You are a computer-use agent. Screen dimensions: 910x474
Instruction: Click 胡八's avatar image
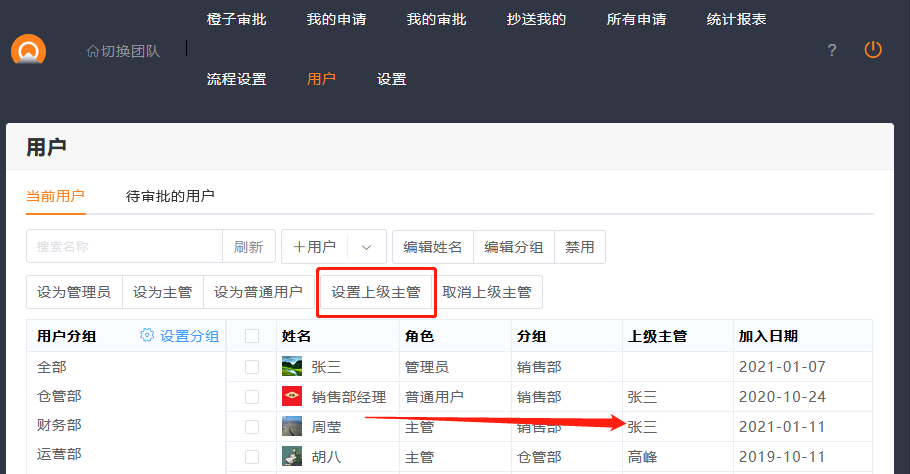[292, 457]
